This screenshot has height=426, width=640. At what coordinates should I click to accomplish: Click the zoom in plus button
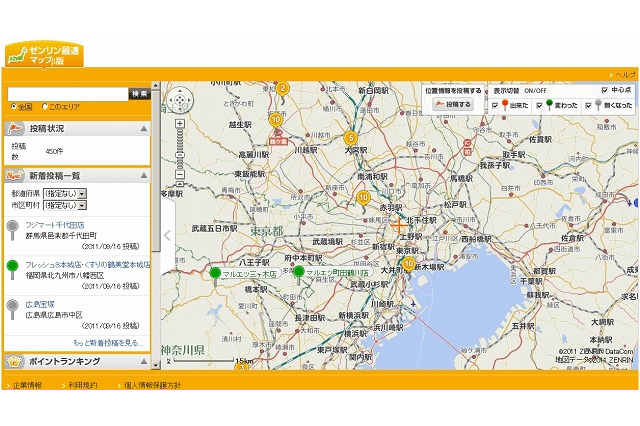coord(180,124)
